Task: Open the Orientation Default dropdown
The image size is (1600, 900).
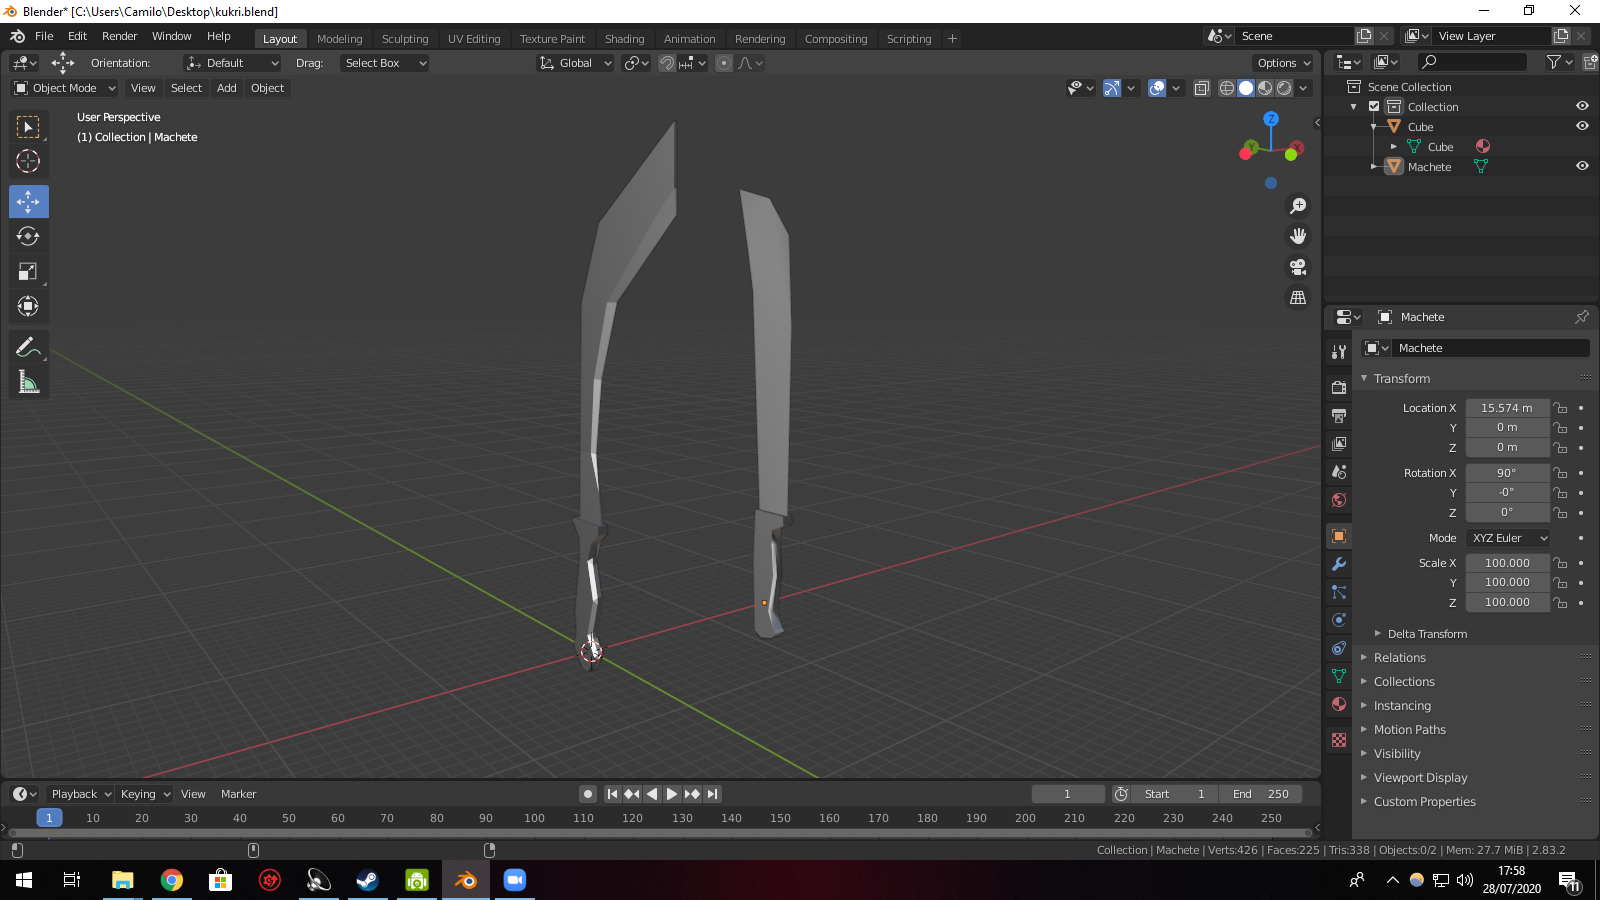Action: [232, 63]
